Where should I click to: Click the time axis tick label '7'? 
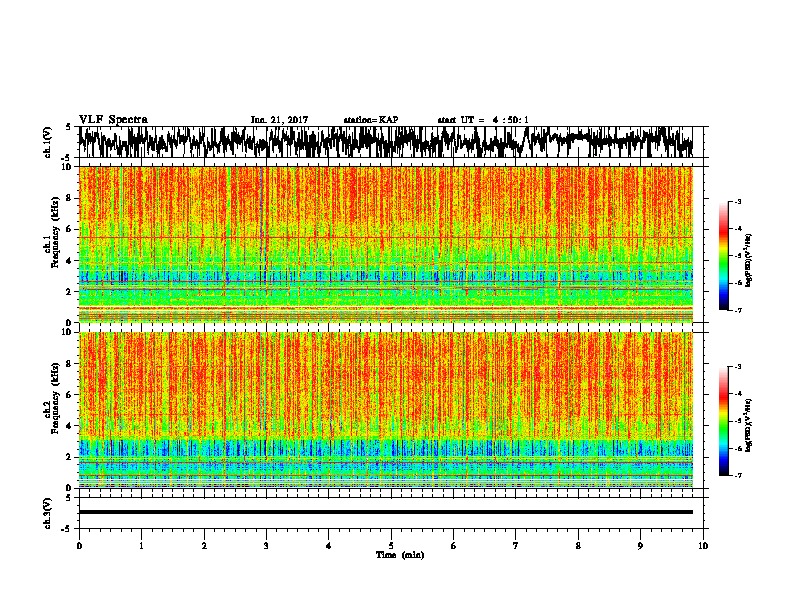pyautogui.click(x=516, y=546)
